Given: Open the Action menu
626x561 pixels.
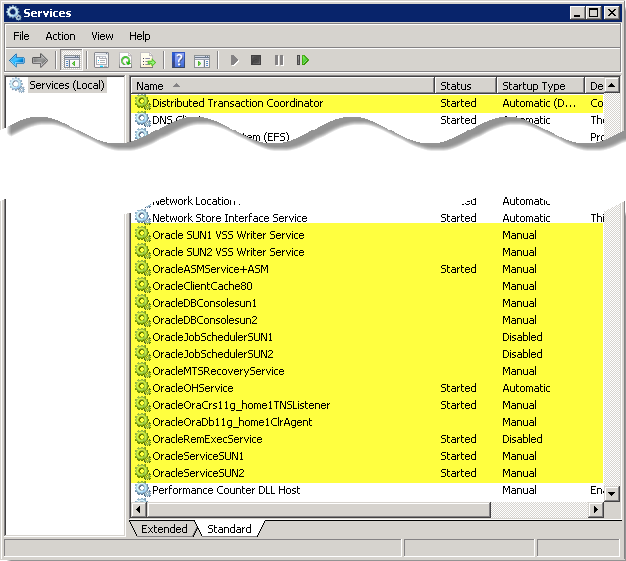Looking at the screenshot, I should 60,36.
